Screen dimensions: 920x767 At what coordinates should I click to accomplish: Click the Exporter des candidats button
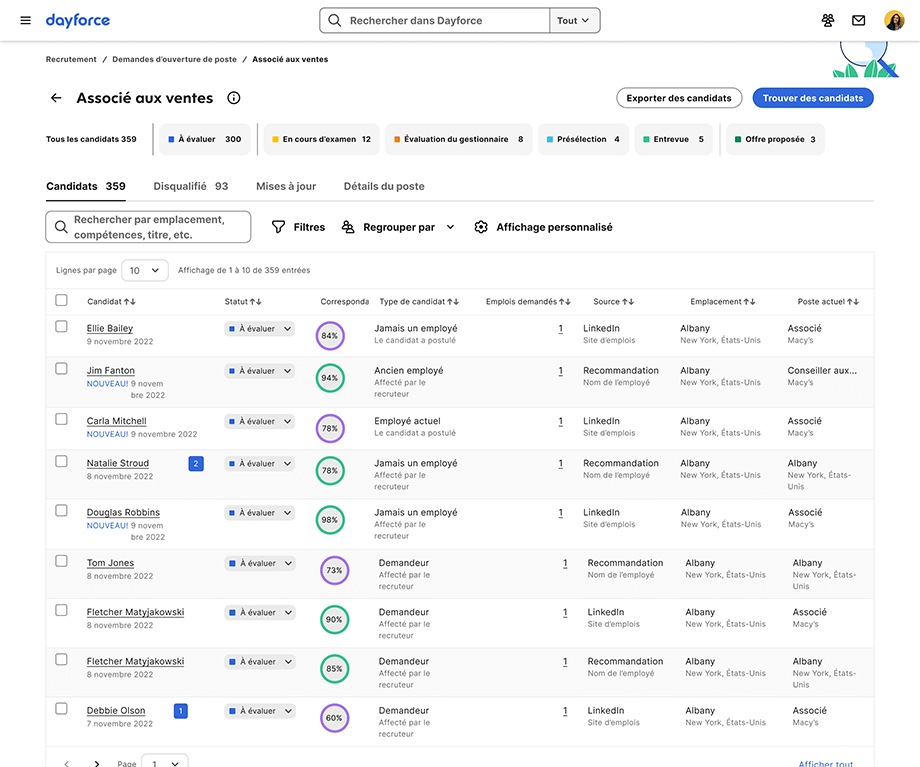click(x=679, y=98)
